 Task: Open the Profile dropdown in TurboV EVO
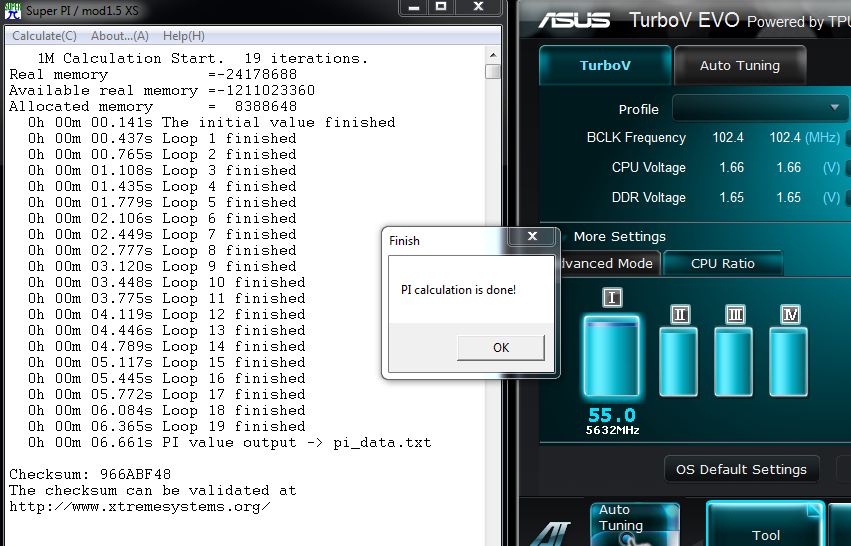[759, 108]
